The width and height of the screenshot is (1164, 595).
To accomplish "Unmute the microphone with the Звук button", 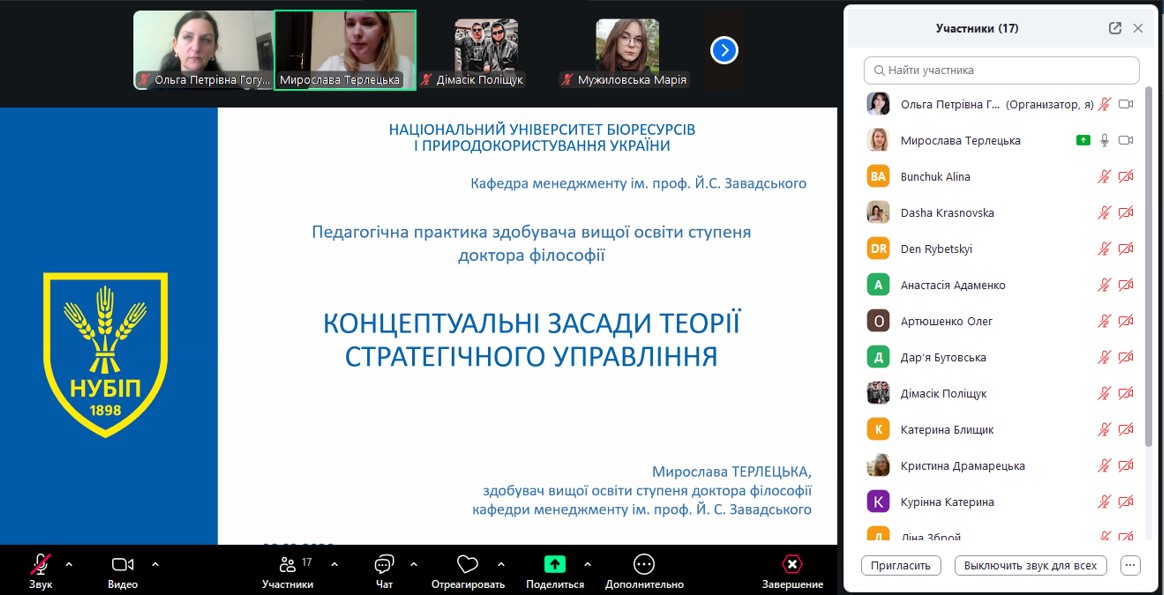I will tap(41, 571).
